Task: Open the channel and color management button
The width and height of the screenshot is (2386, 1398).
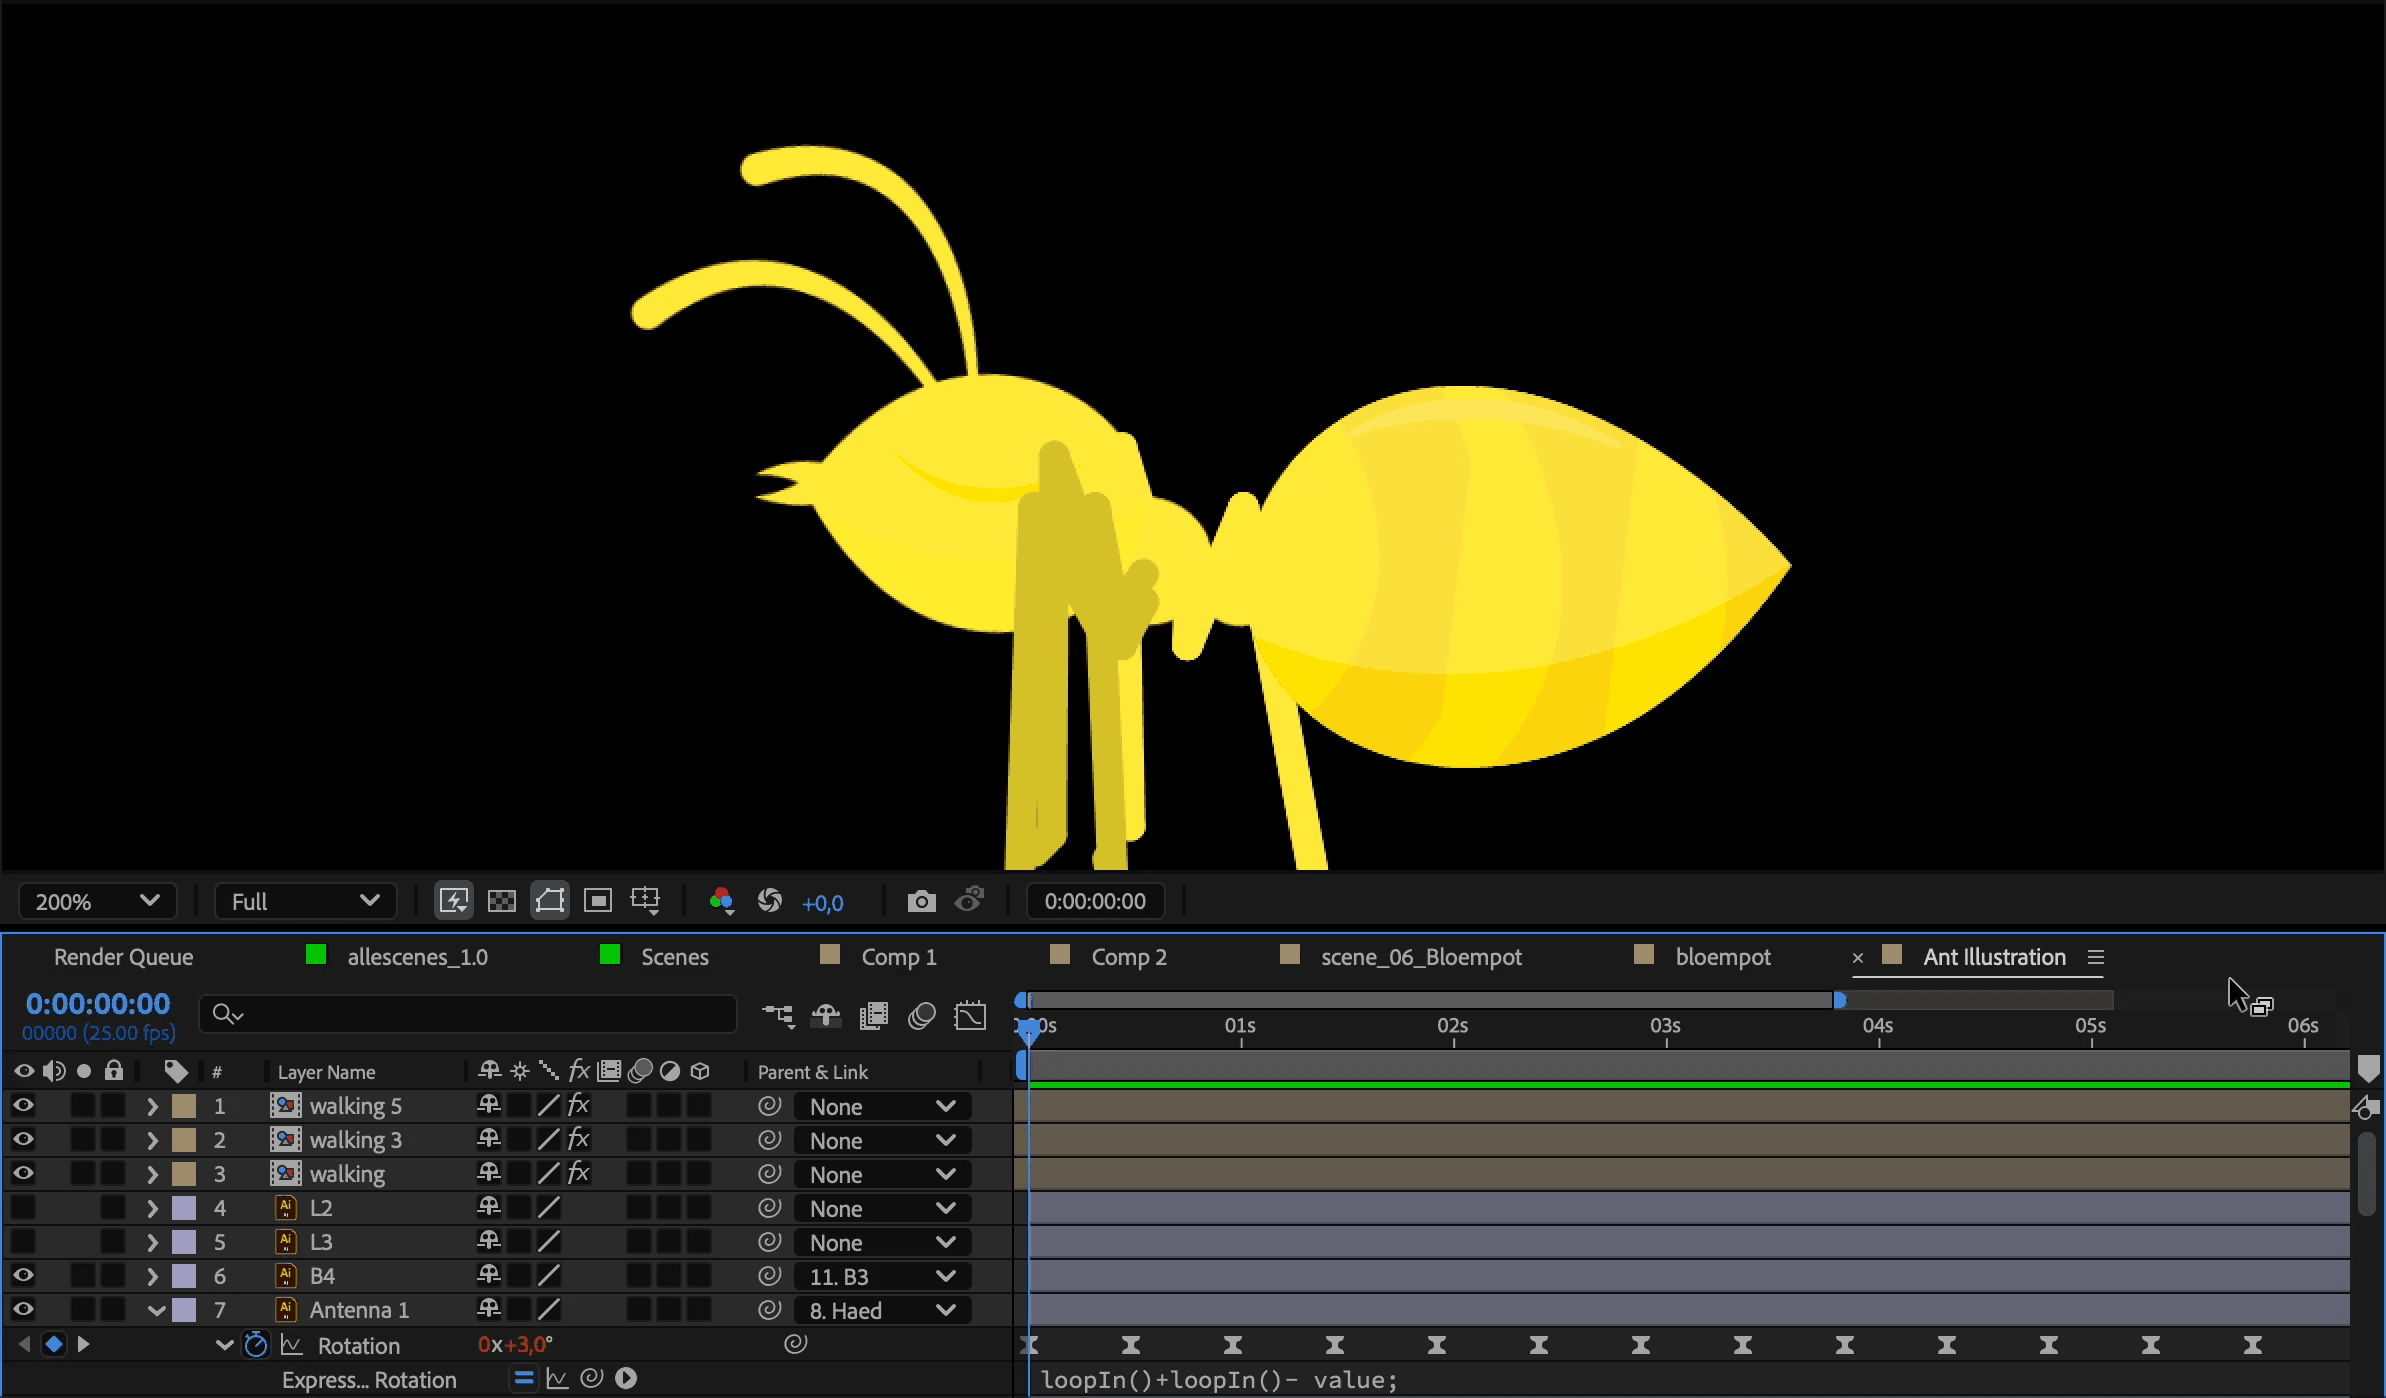Action: (x=721, y=902)
